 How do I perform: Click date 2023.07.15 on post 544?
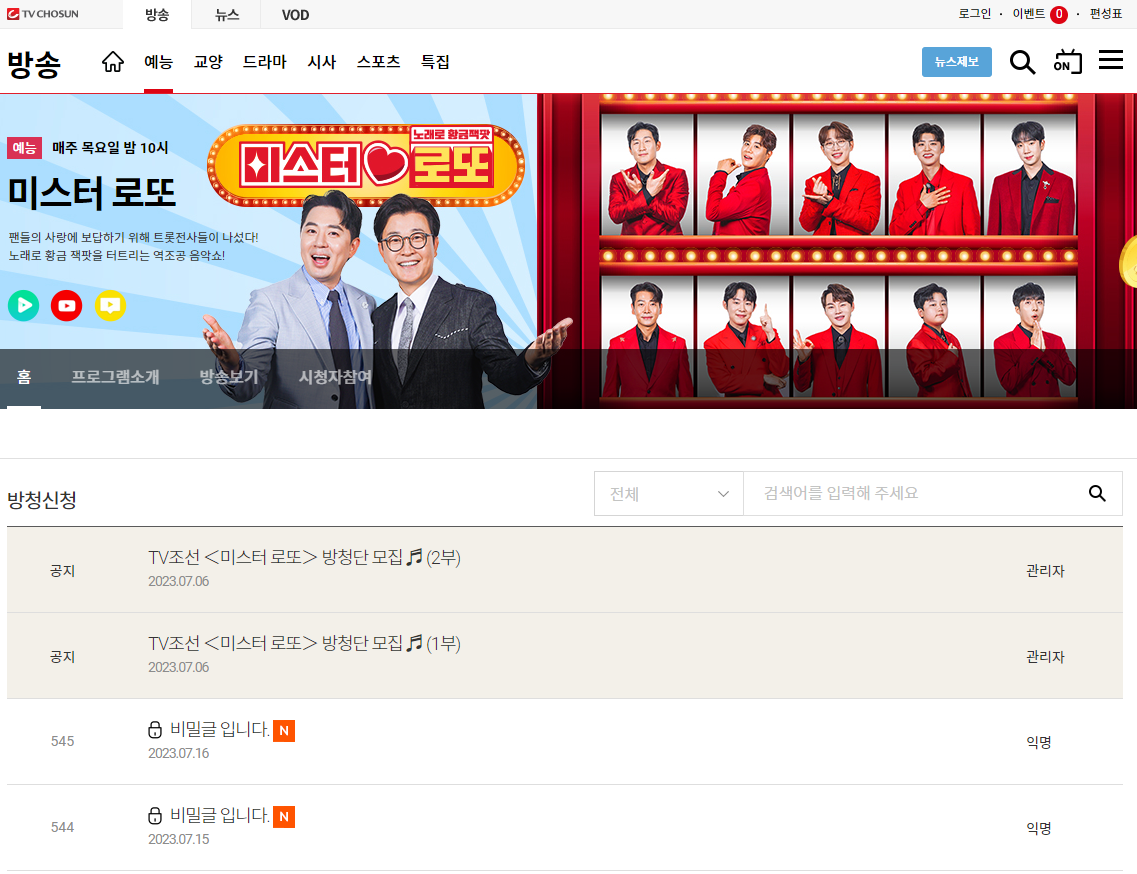178,839
